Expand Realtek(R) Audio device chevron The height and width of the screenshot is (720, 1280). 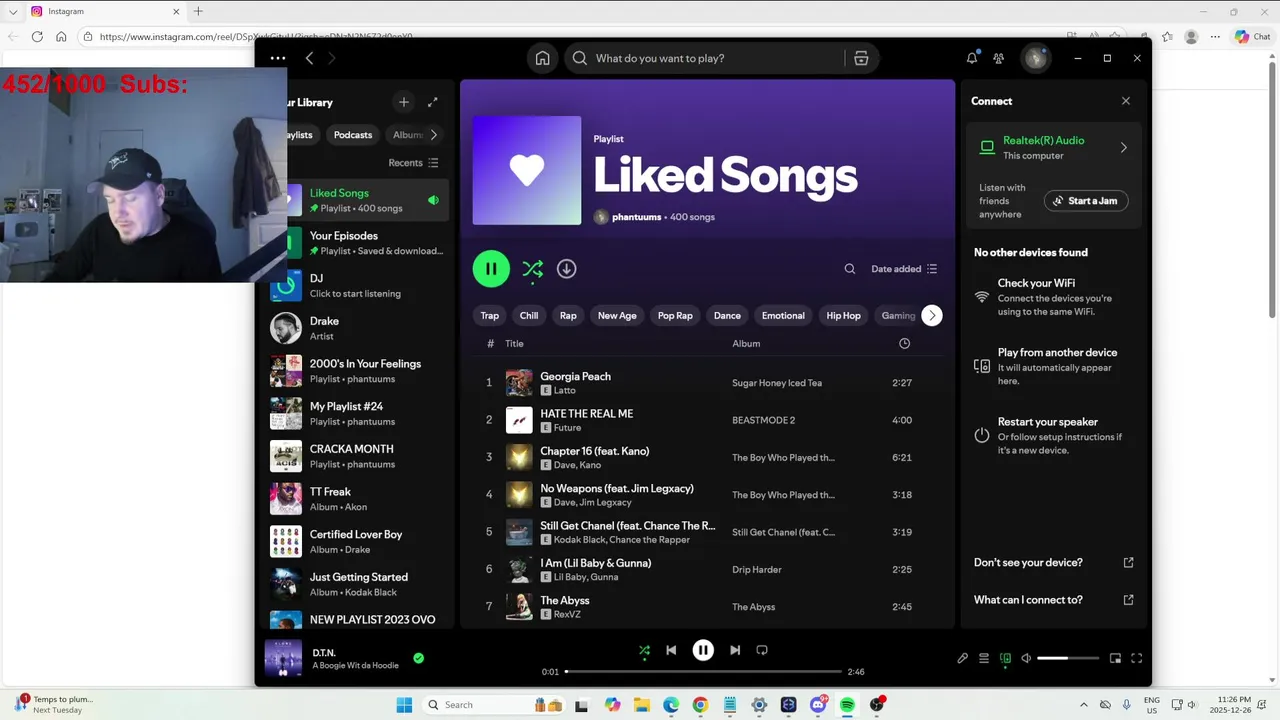[1123, 148]
